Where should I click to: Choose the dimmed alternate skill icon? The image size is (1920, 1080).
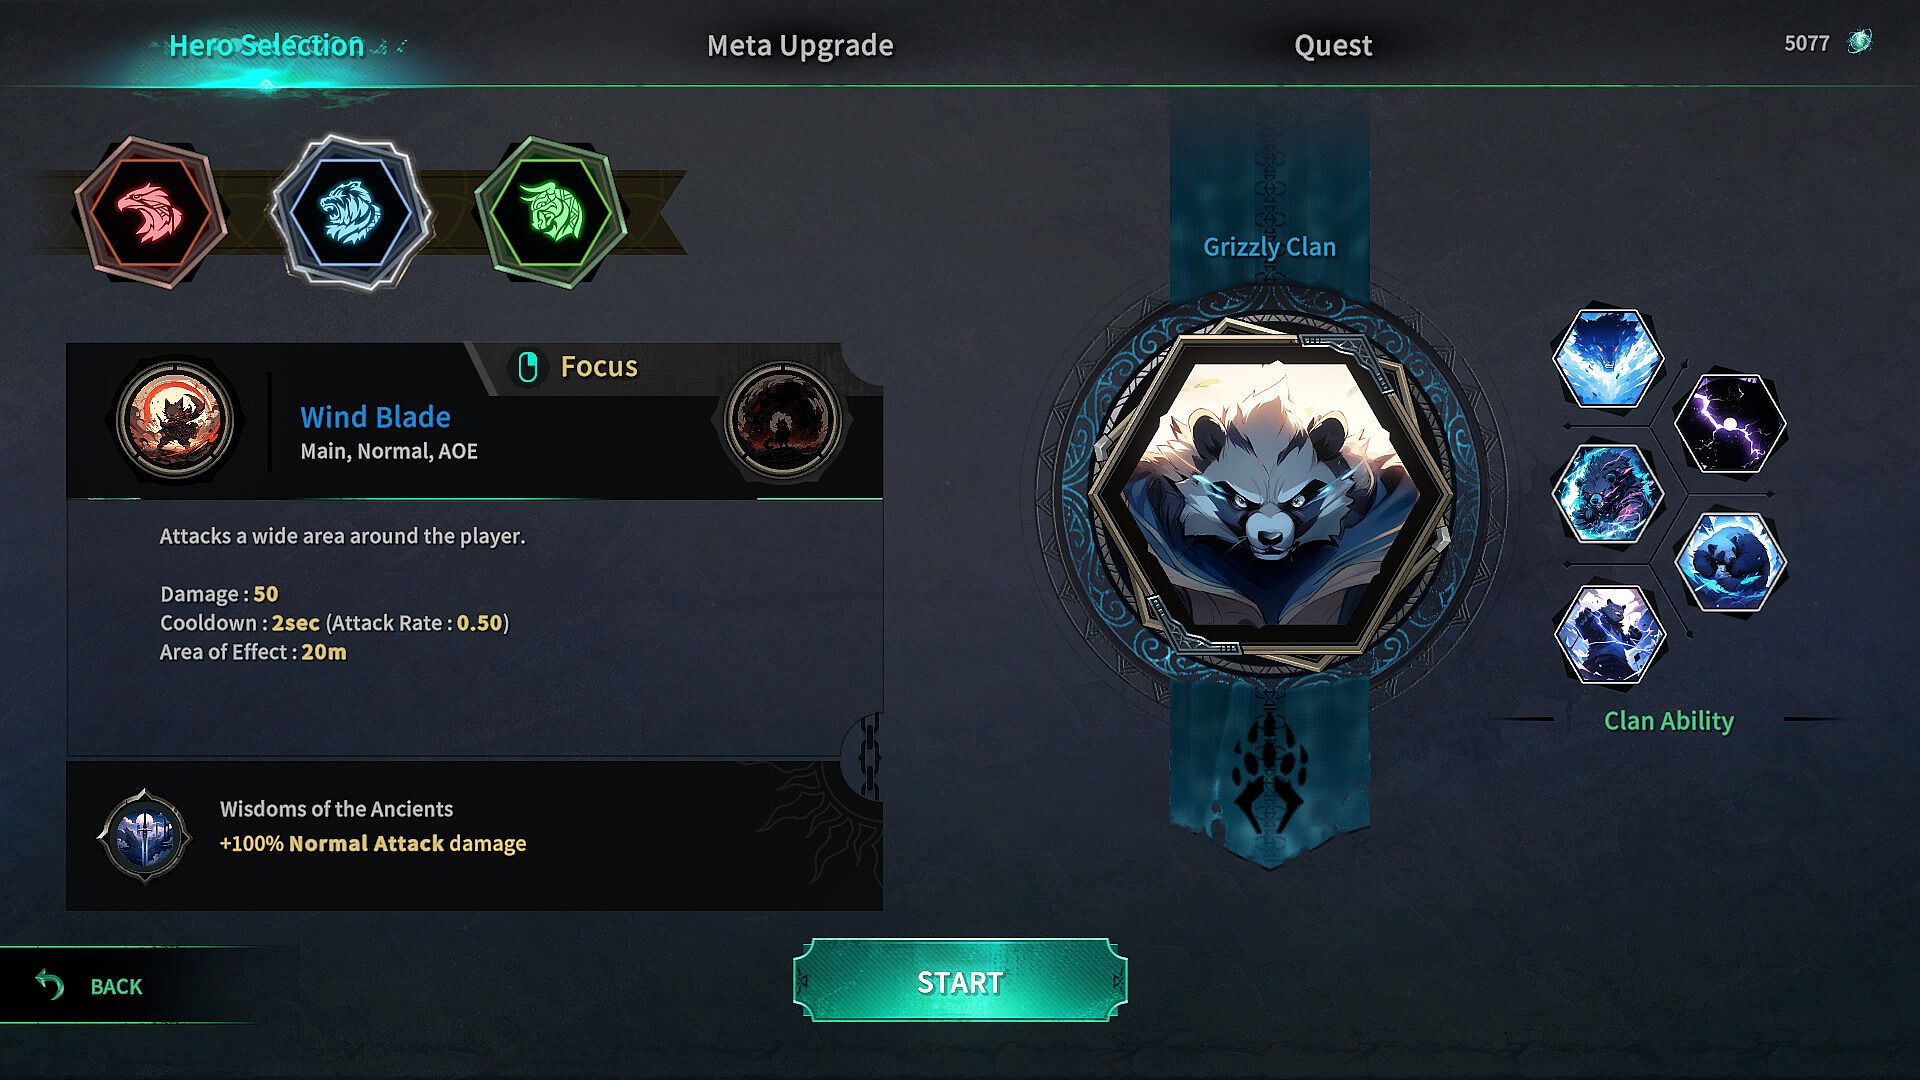(782, 418)
